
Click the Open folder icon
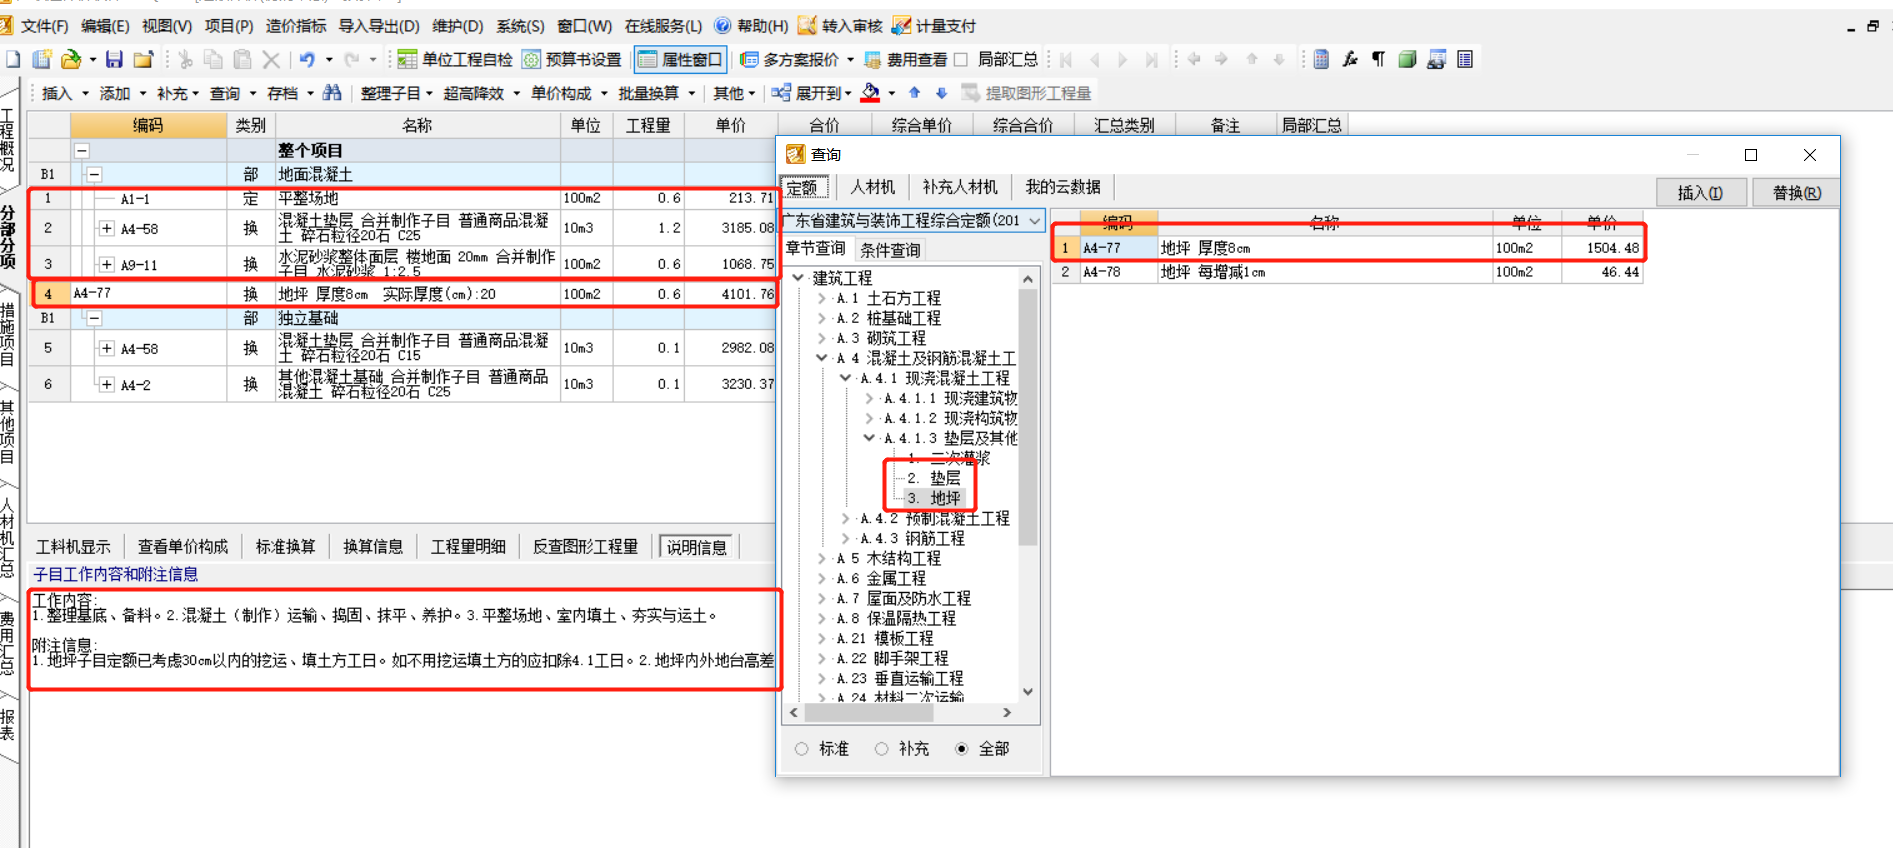click(x=71, y=60)
